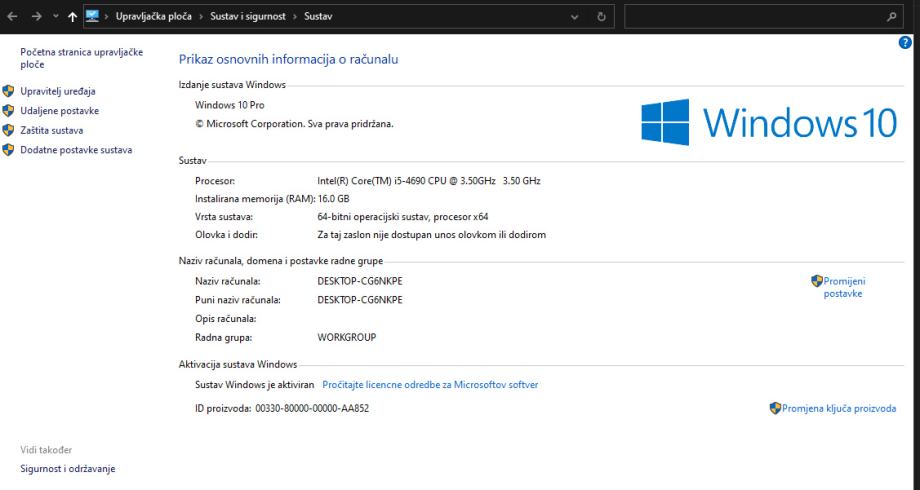
Task: Open Upravitelj uređaja link
Action: tap(58, 91)
